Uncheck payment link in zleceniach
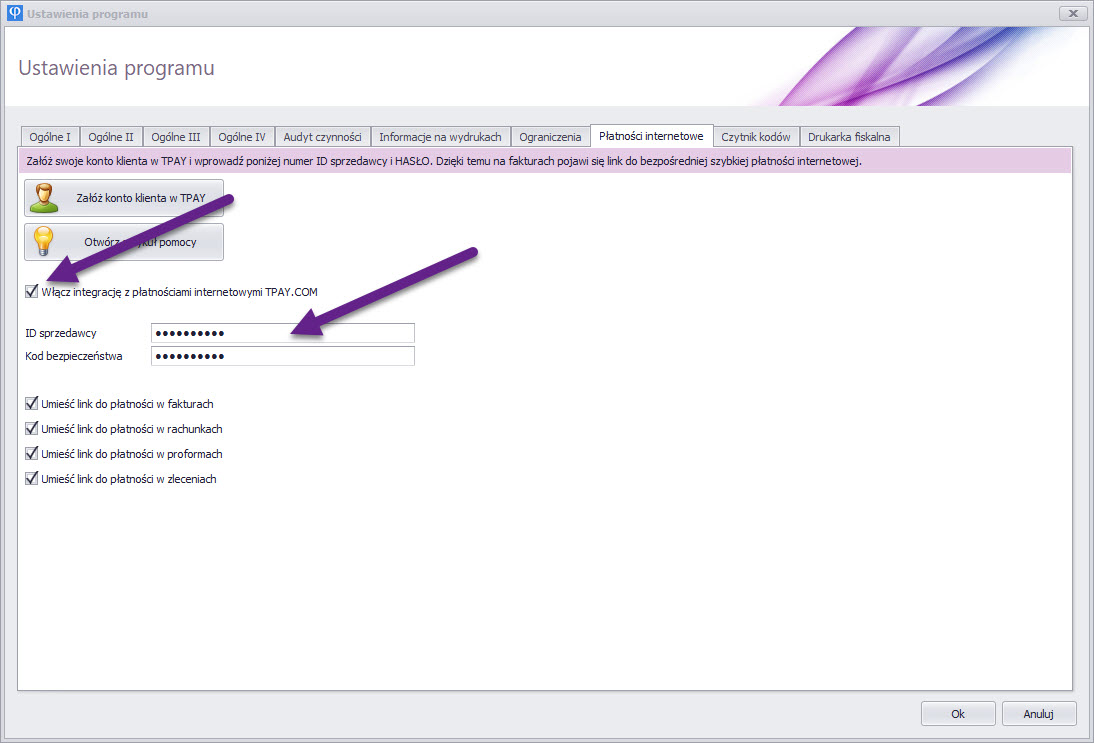Screen dimensions: 1094x743 32,479
